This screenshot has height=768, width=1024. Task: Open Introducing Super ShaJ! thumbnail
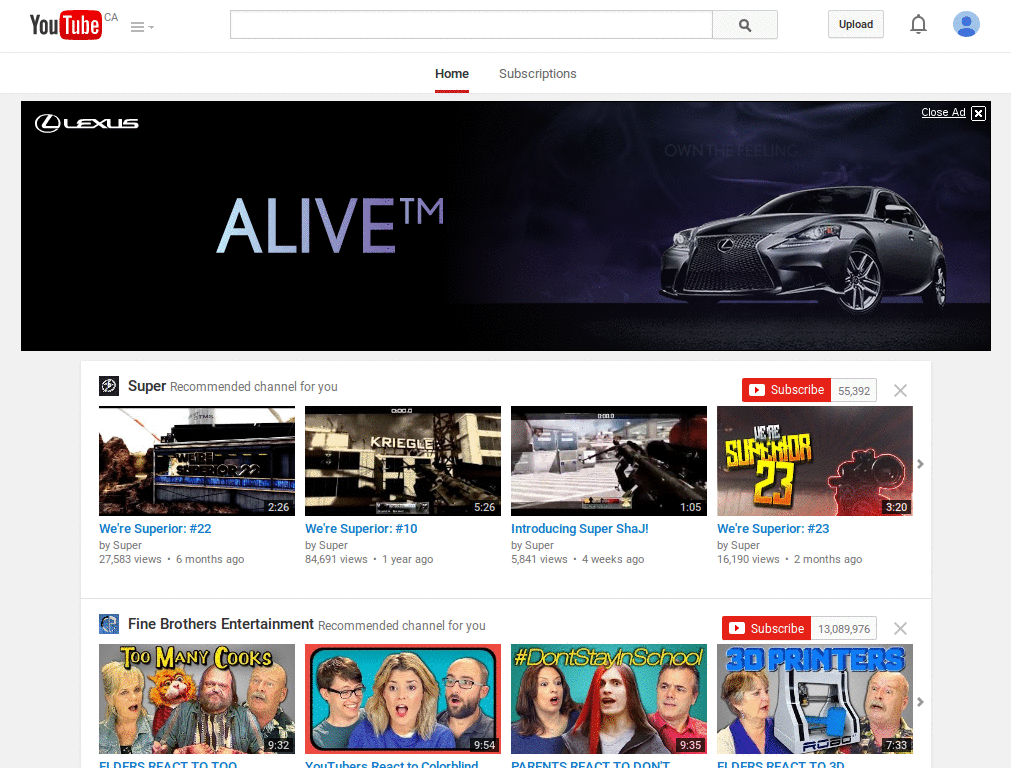(x=609, y=461)
